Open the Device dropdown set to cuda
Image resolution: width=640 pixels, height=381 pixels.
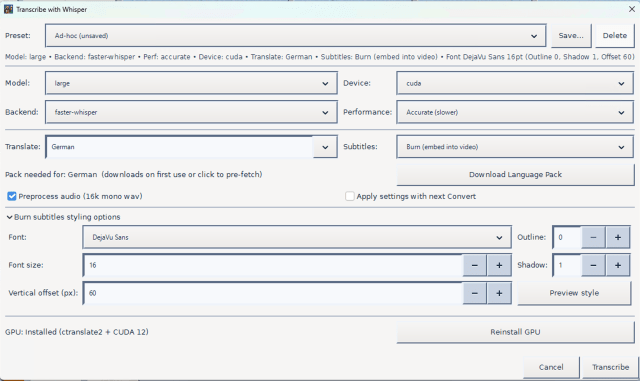(x=515, y=83)
